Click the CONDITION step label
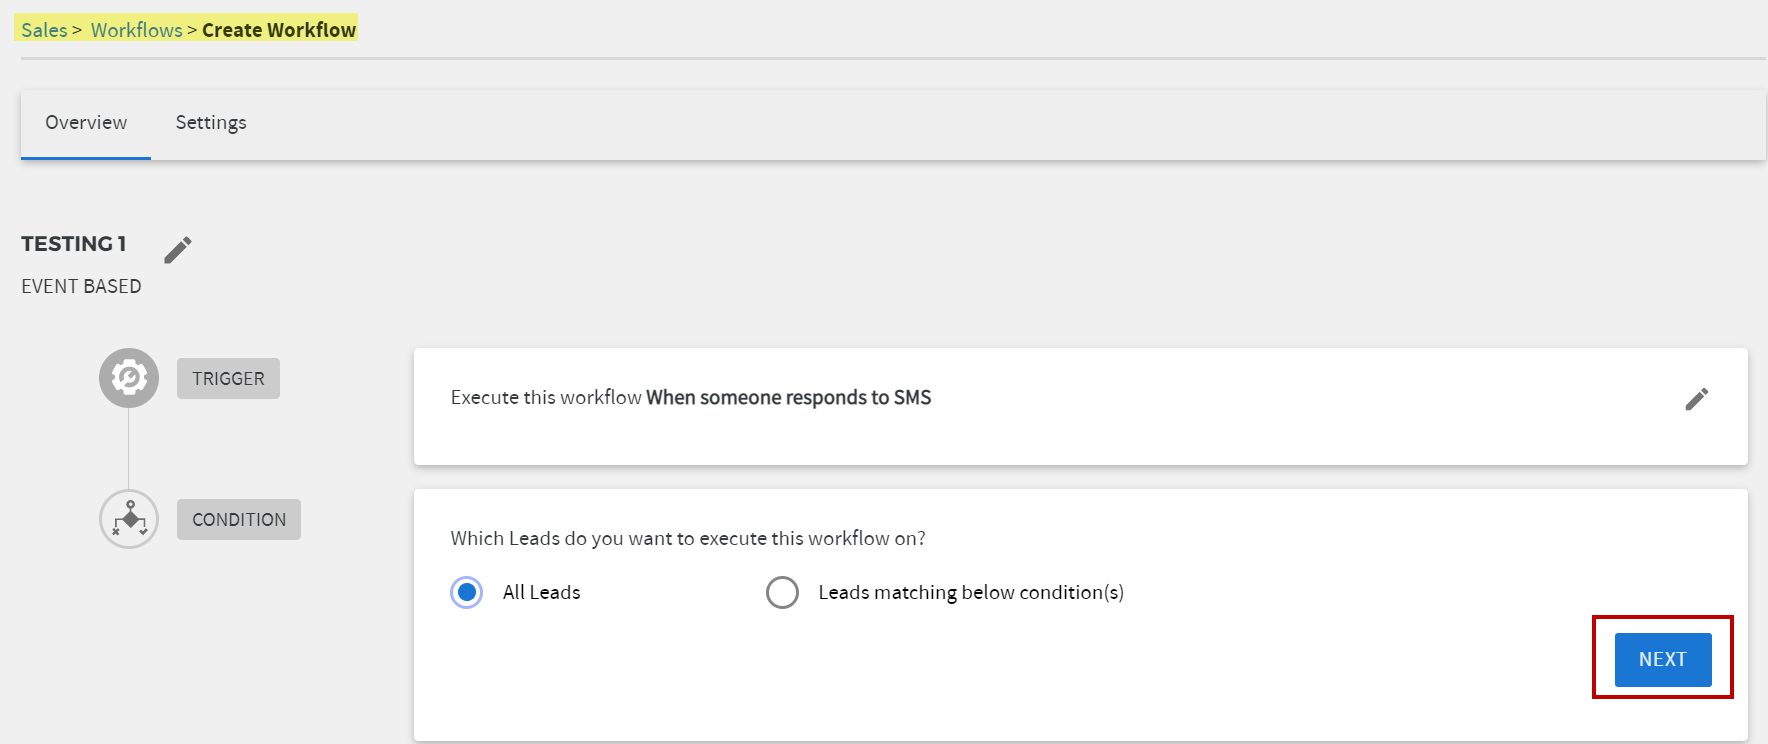The image size is (1768, 744). tap(239, 519)
